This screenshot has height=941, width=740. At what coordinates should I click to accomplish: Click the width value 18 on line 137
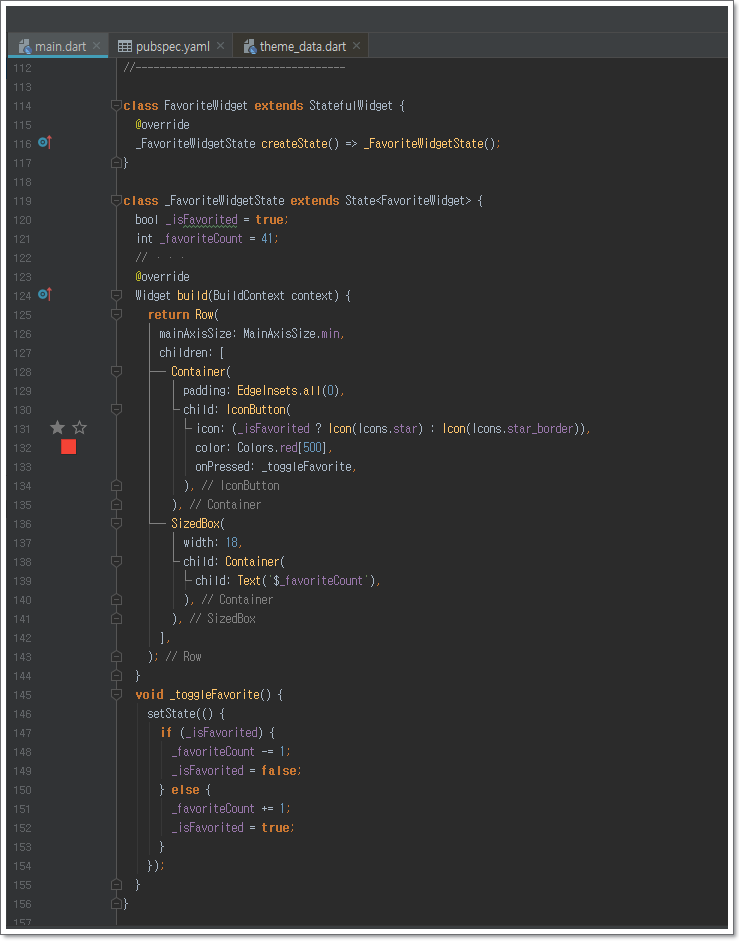pyautogui.click(x=232, y=543)
